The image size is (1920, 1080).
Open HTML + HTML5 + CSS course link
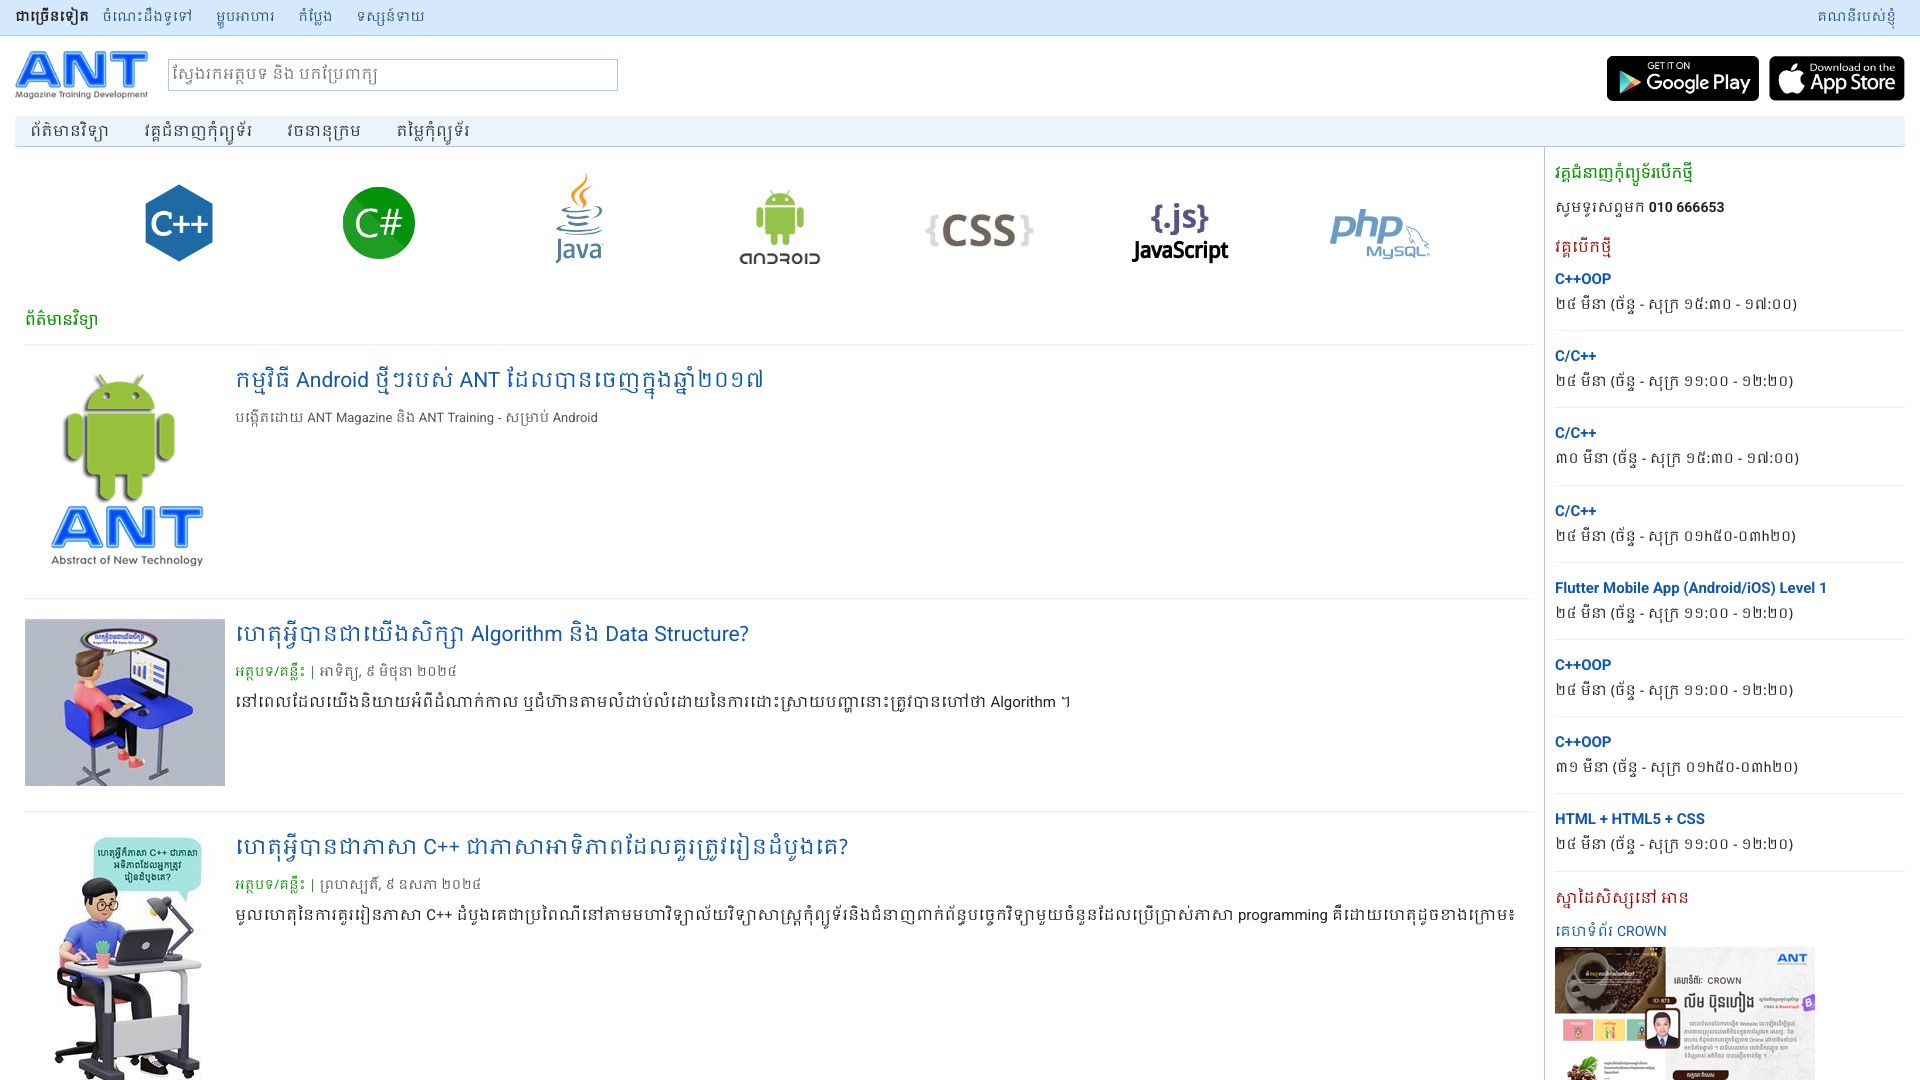(1629, 819)
